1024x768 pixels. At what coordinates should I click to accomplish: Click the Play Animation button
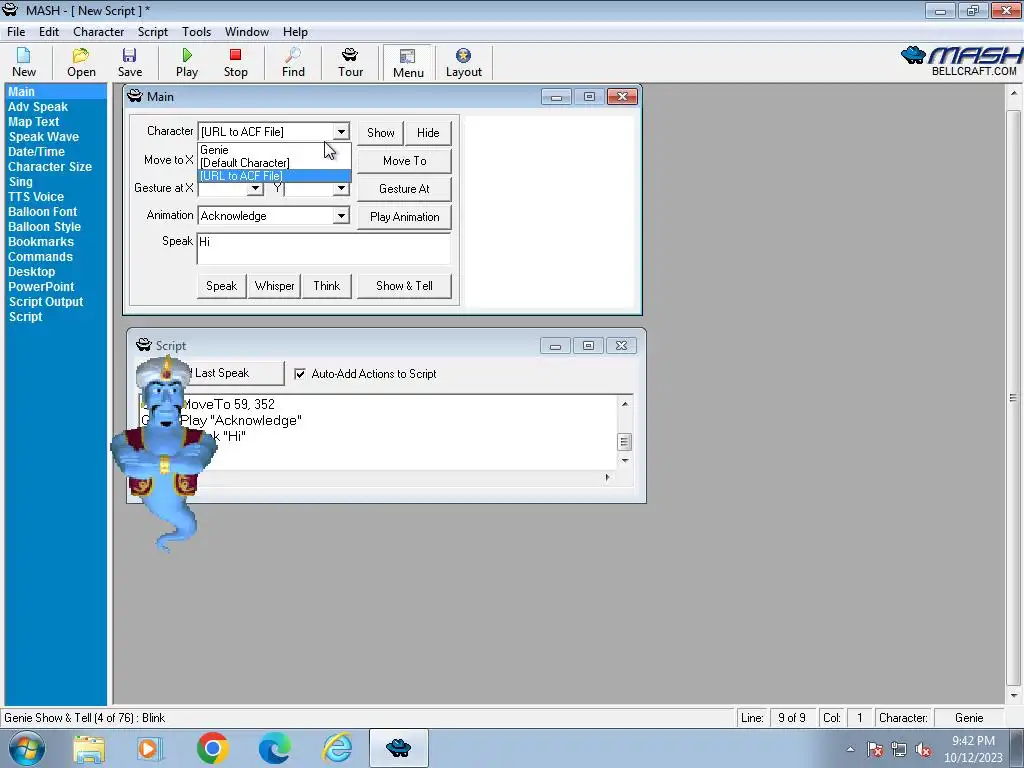click(x=404, y=217)
